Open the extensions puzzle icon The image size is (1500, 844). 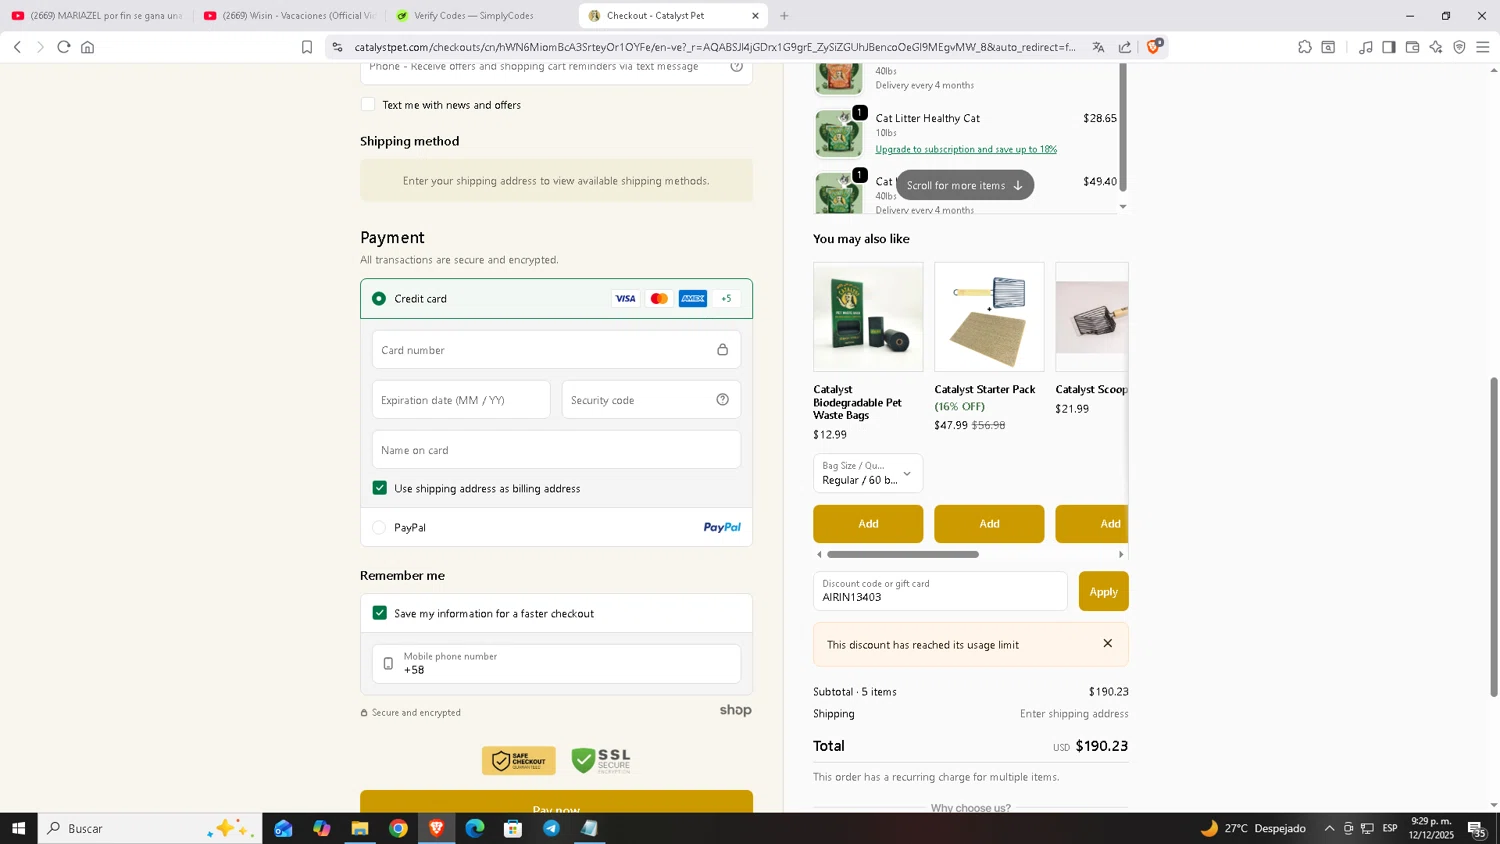click(1305, 47)
